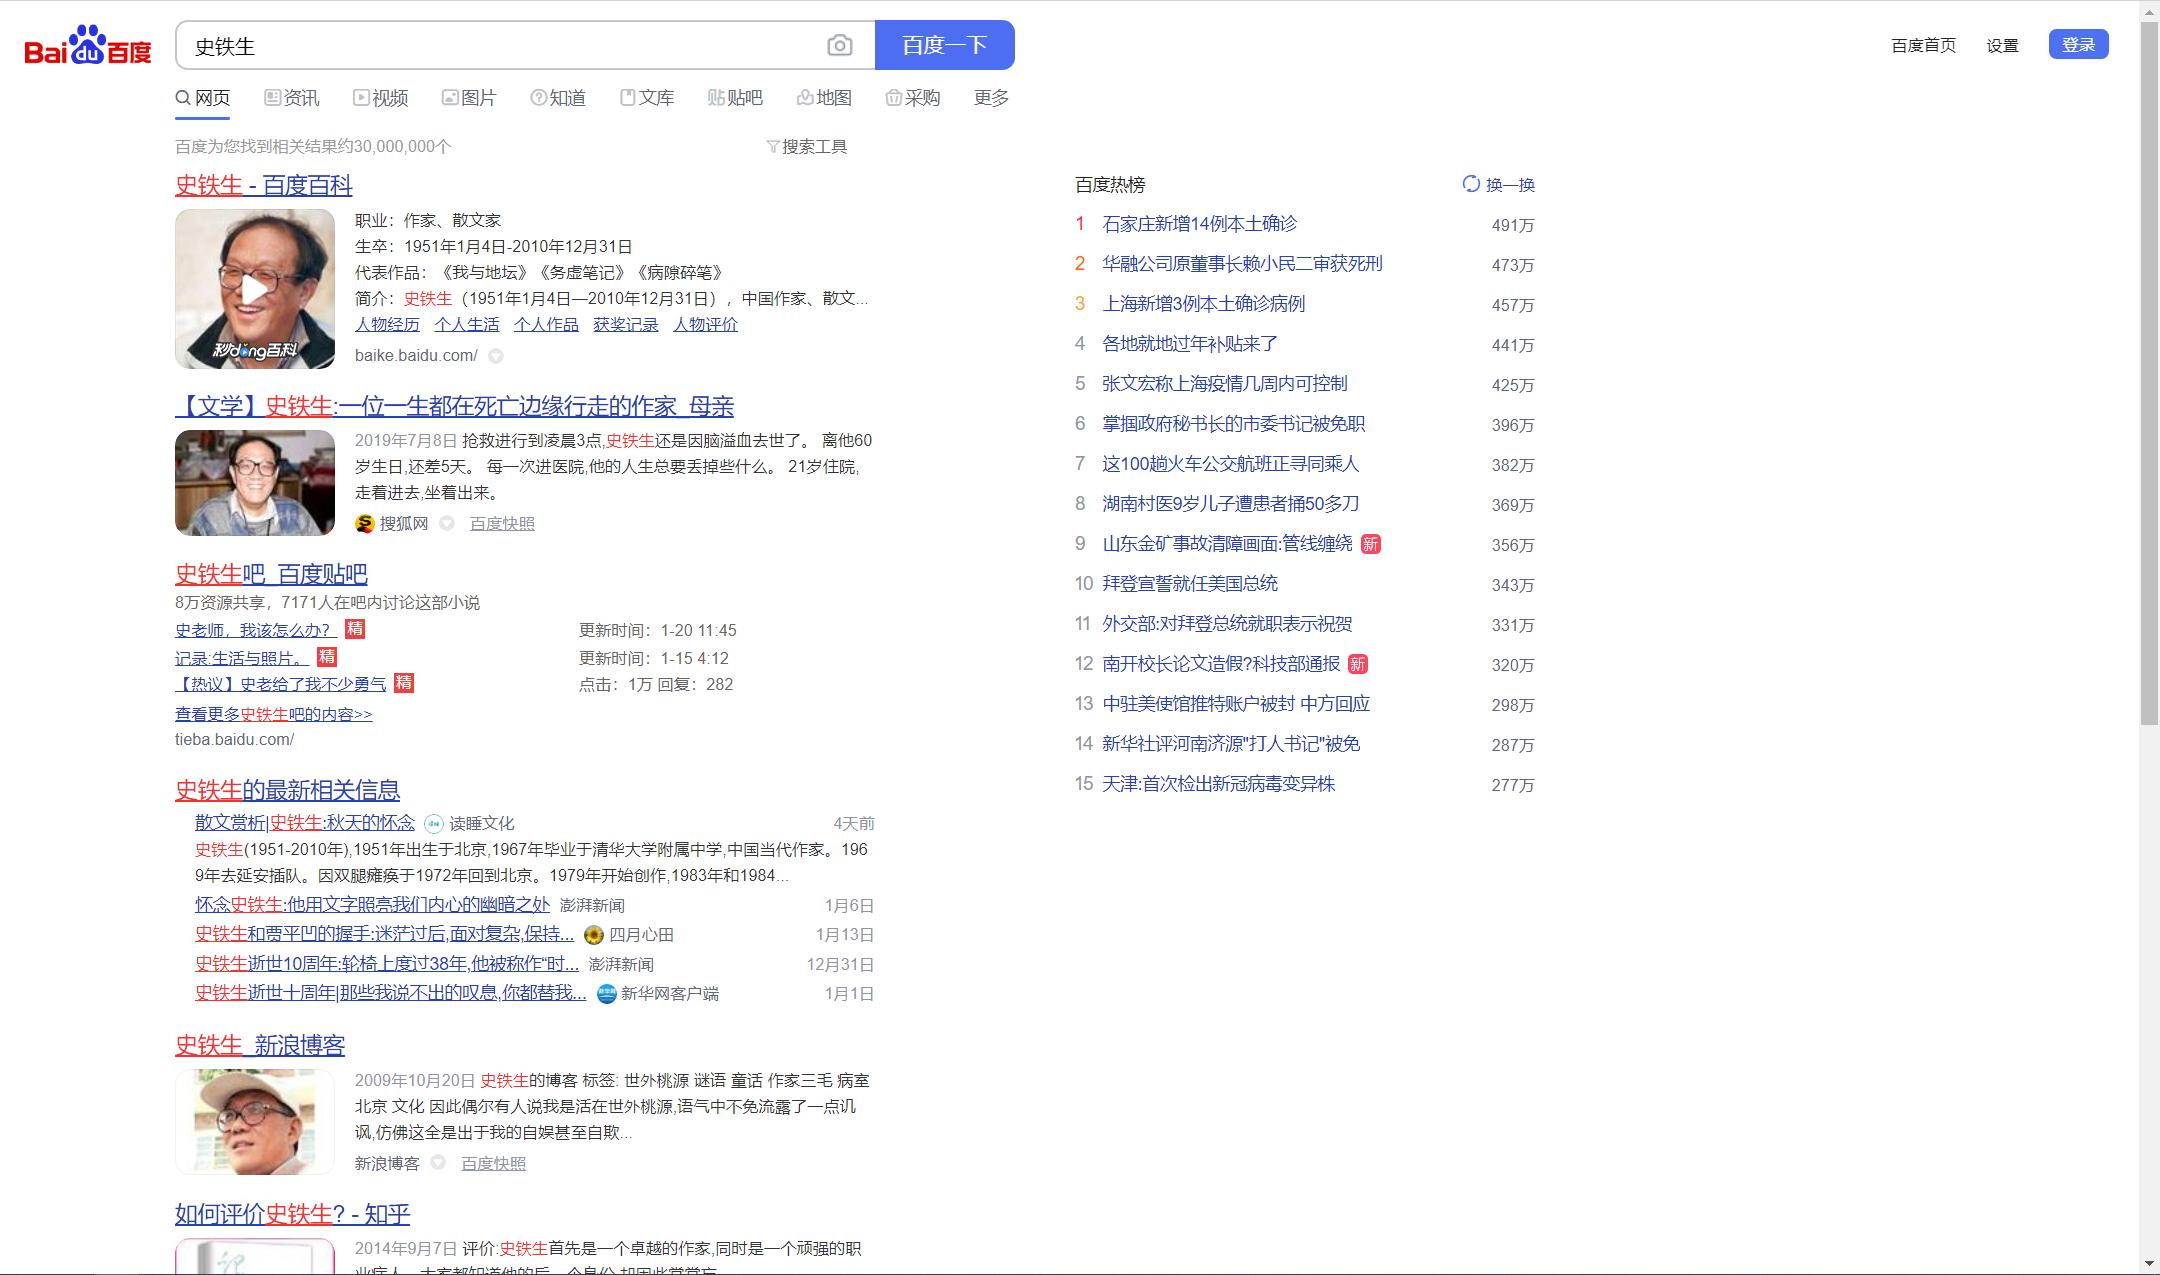2160x1275 pixels.
Task: Open the hot search about 拜登宣誓就任美国总统
Action: 1192,583
